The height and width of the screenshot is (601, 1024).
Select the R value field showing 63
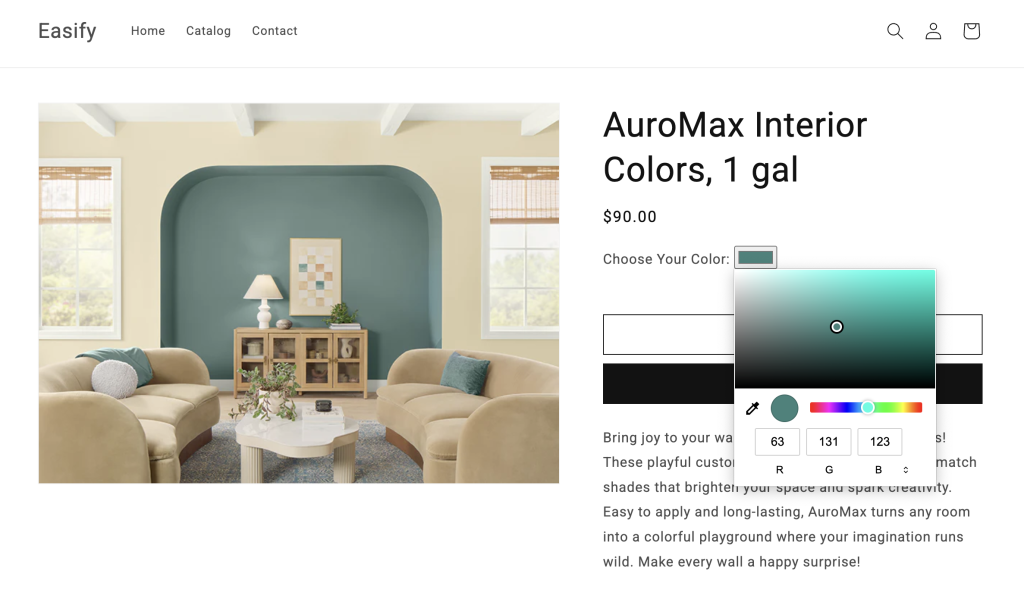tap(777, 442)
